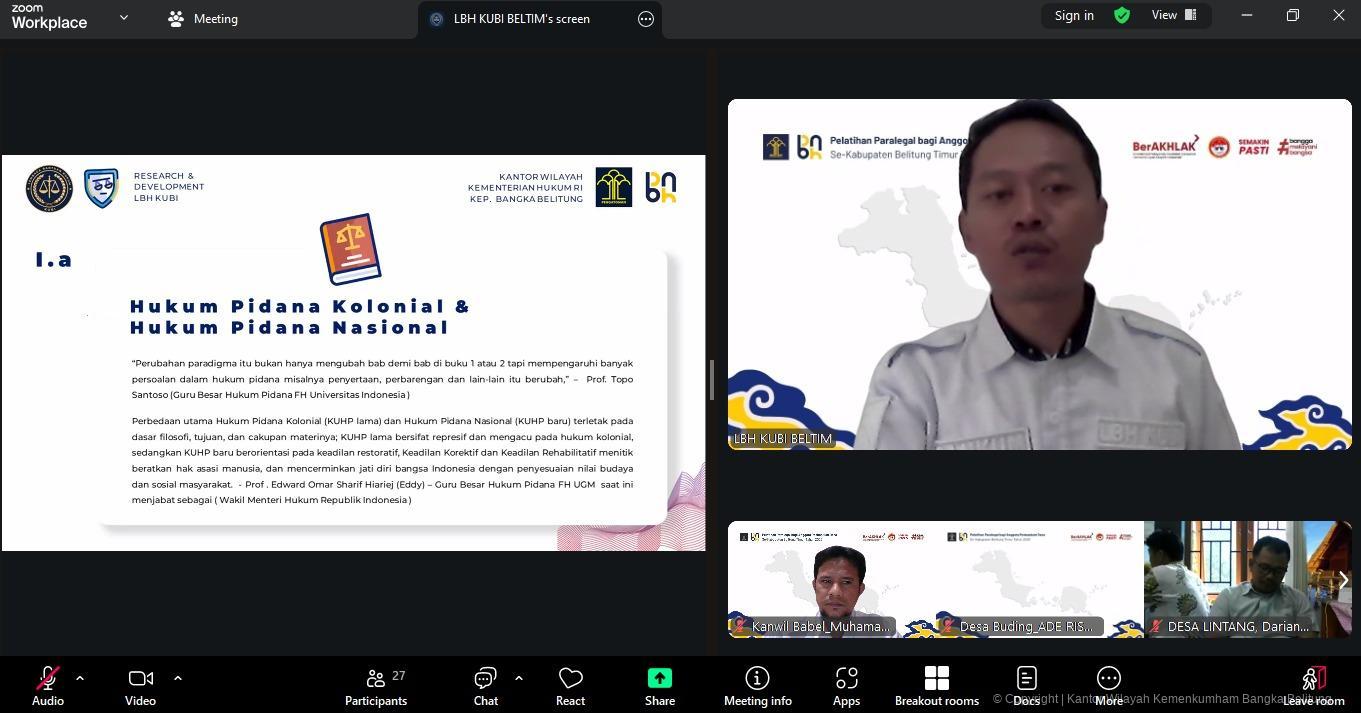
Task: Open the React emoji menu
Action: click(570, 686)
